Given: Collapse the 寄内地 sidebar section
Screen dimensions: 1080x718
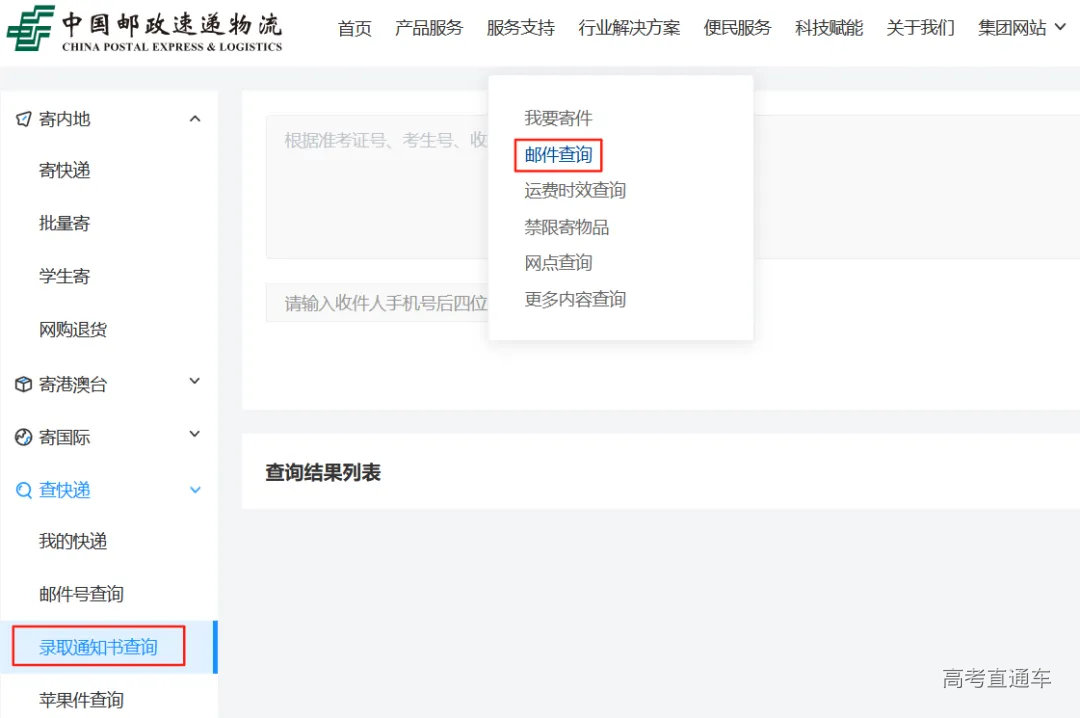Looking at the screenshot, I should pos(196,117).
